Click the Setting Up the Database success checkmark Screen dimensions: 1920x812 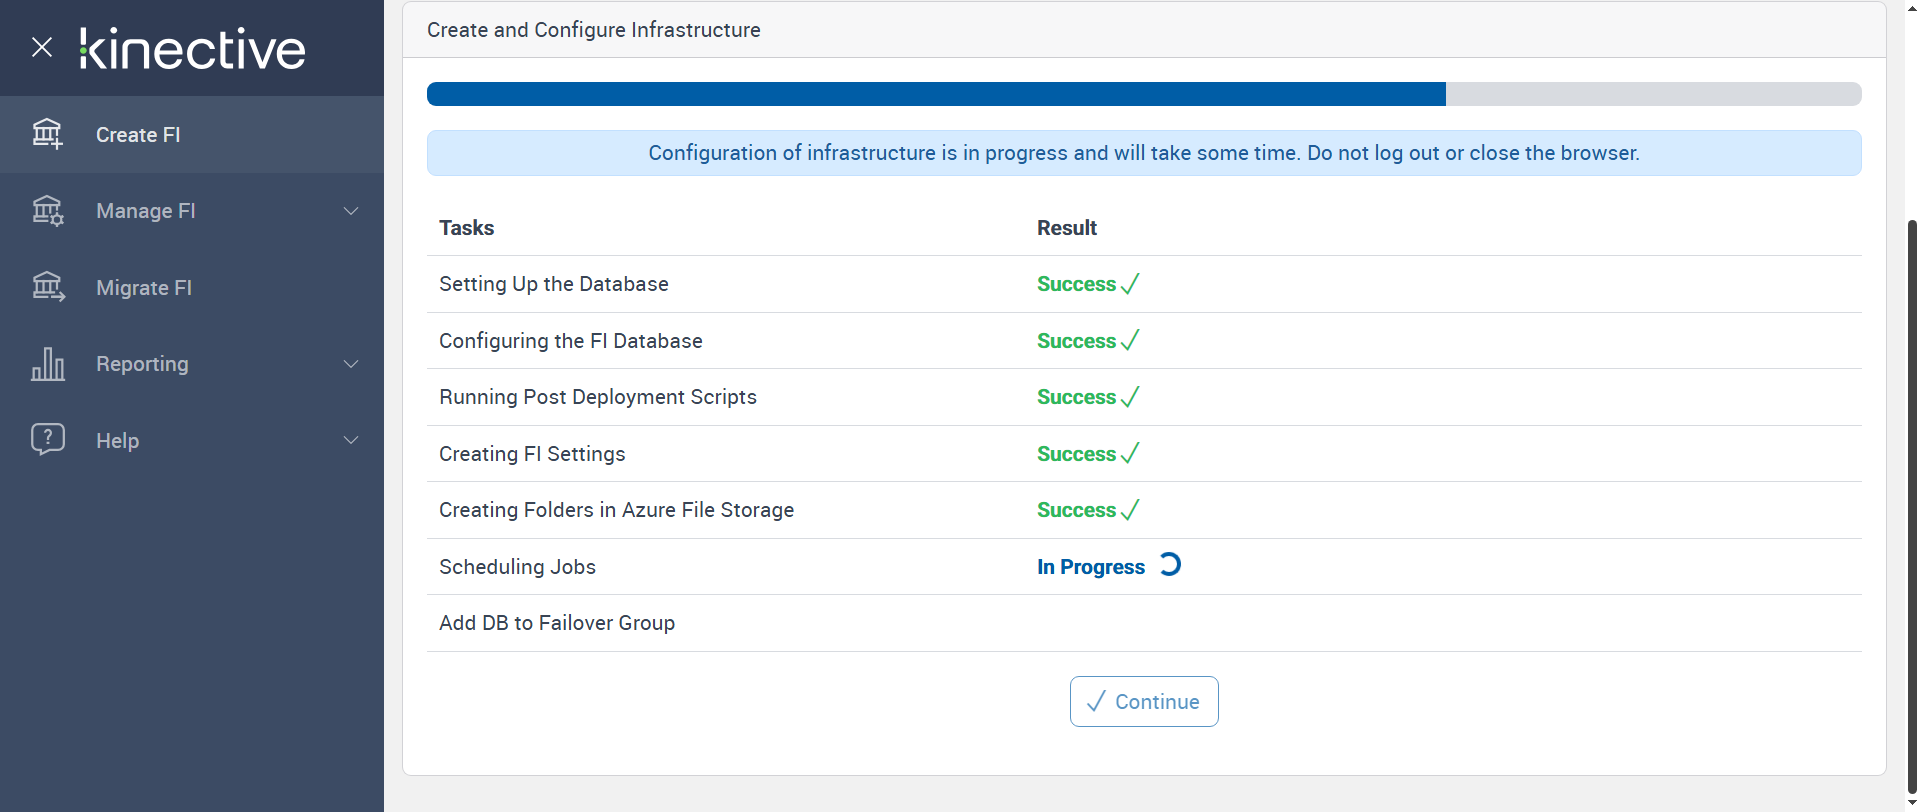(x=1130, y=284)
